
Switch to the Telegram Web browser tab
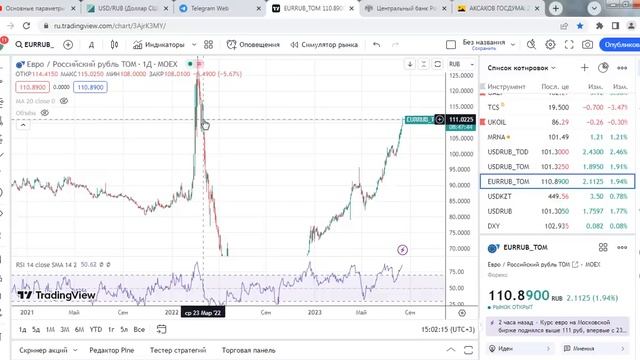[x=220, y=8]
